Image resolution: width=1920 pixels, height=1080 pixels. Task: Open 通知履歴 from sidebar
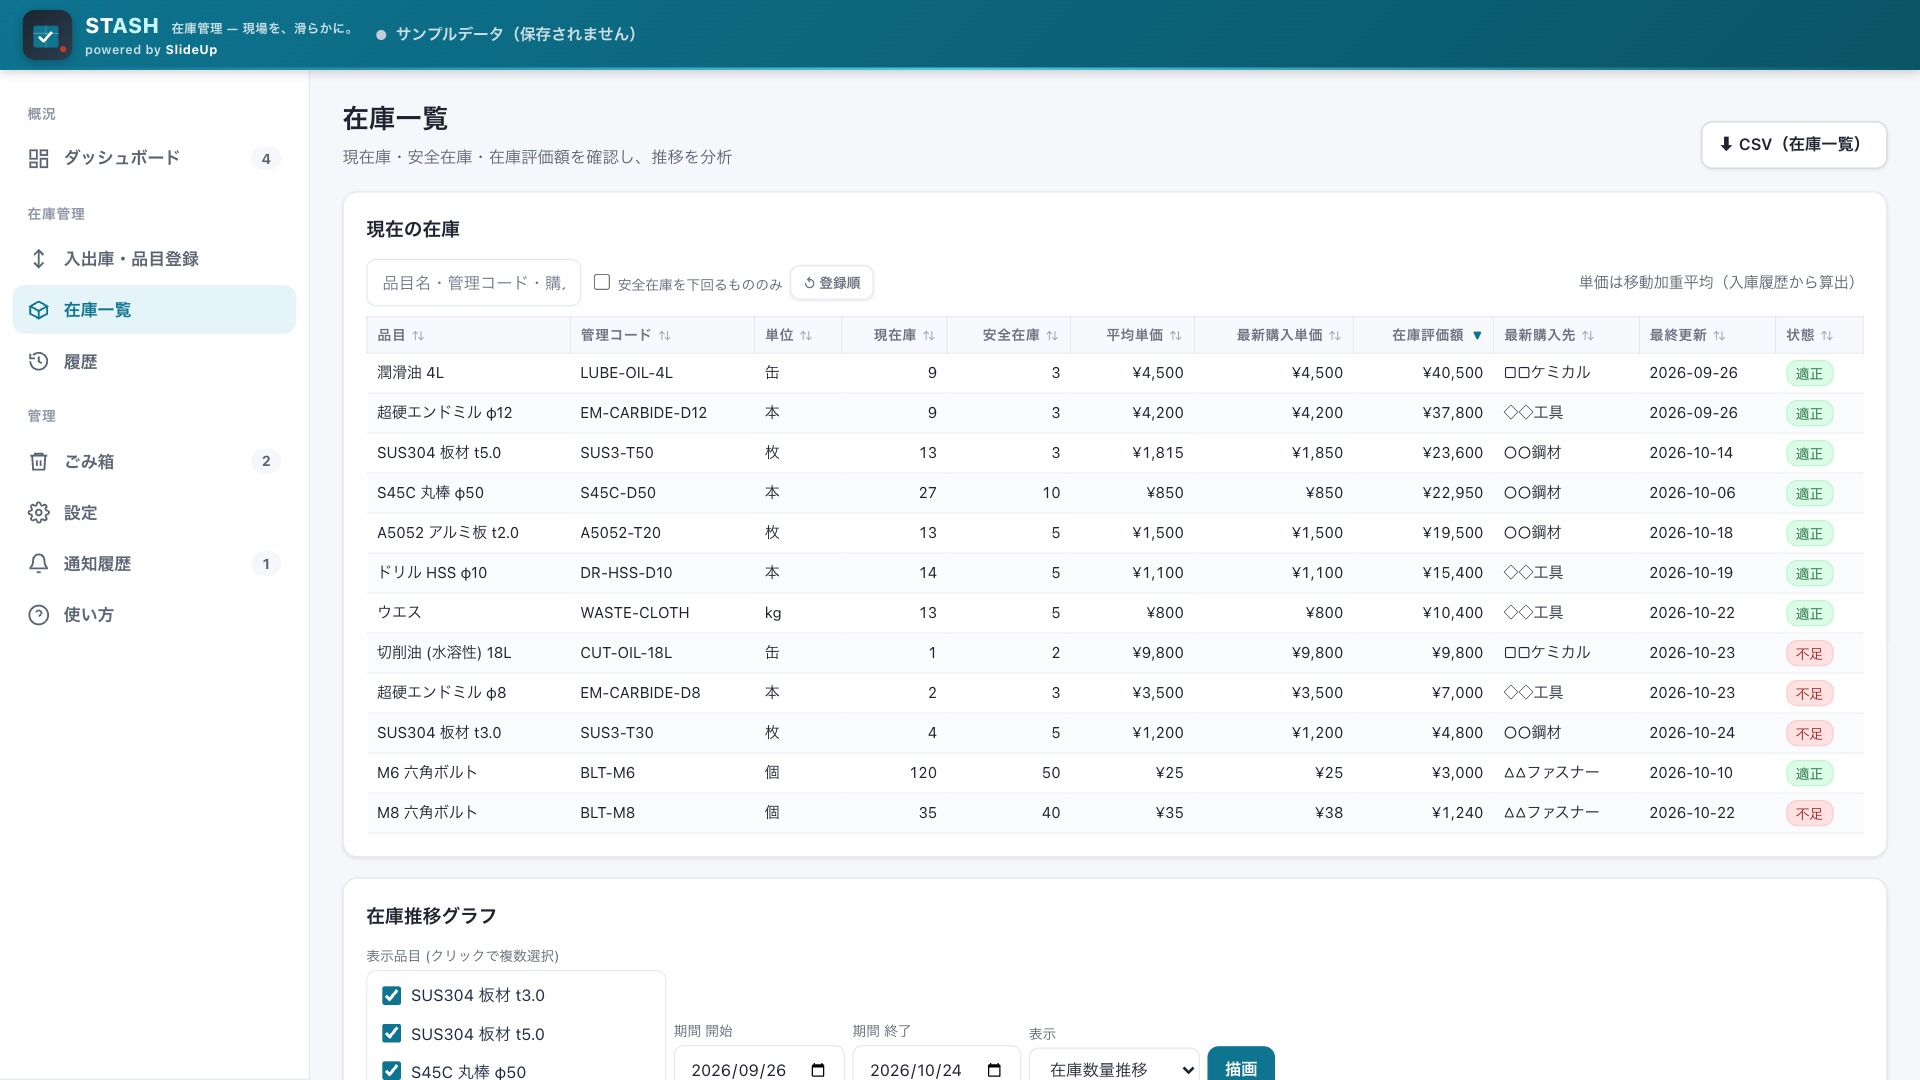click(154, 564)
